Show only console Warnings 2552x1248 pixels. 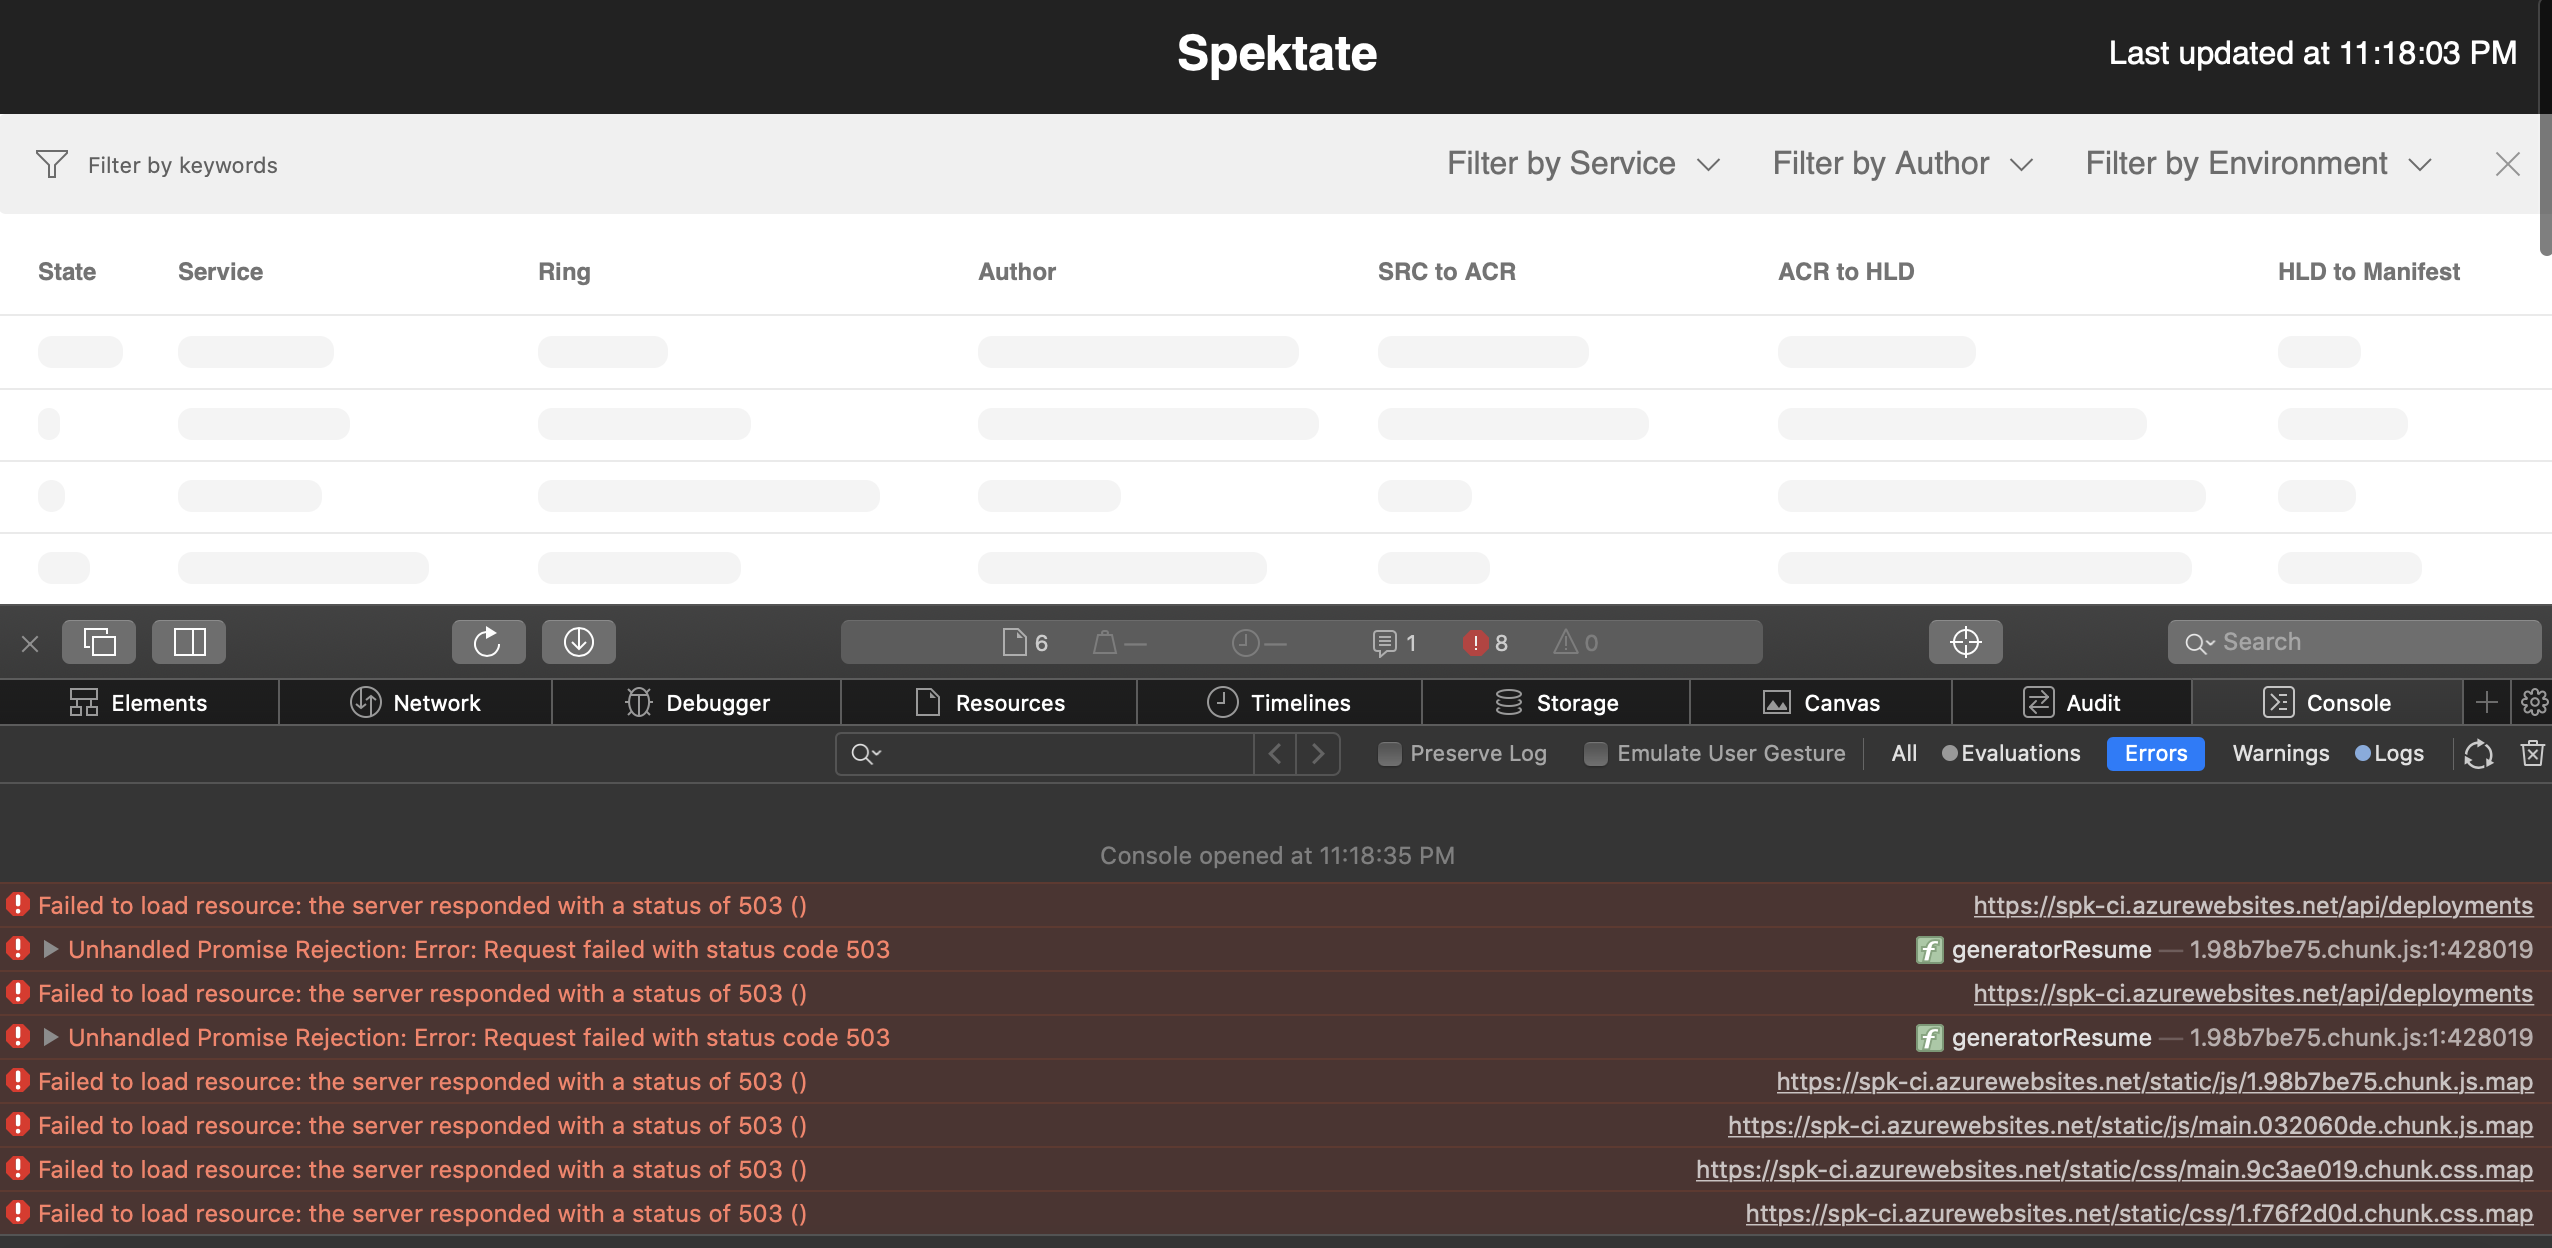[2279, 753]
